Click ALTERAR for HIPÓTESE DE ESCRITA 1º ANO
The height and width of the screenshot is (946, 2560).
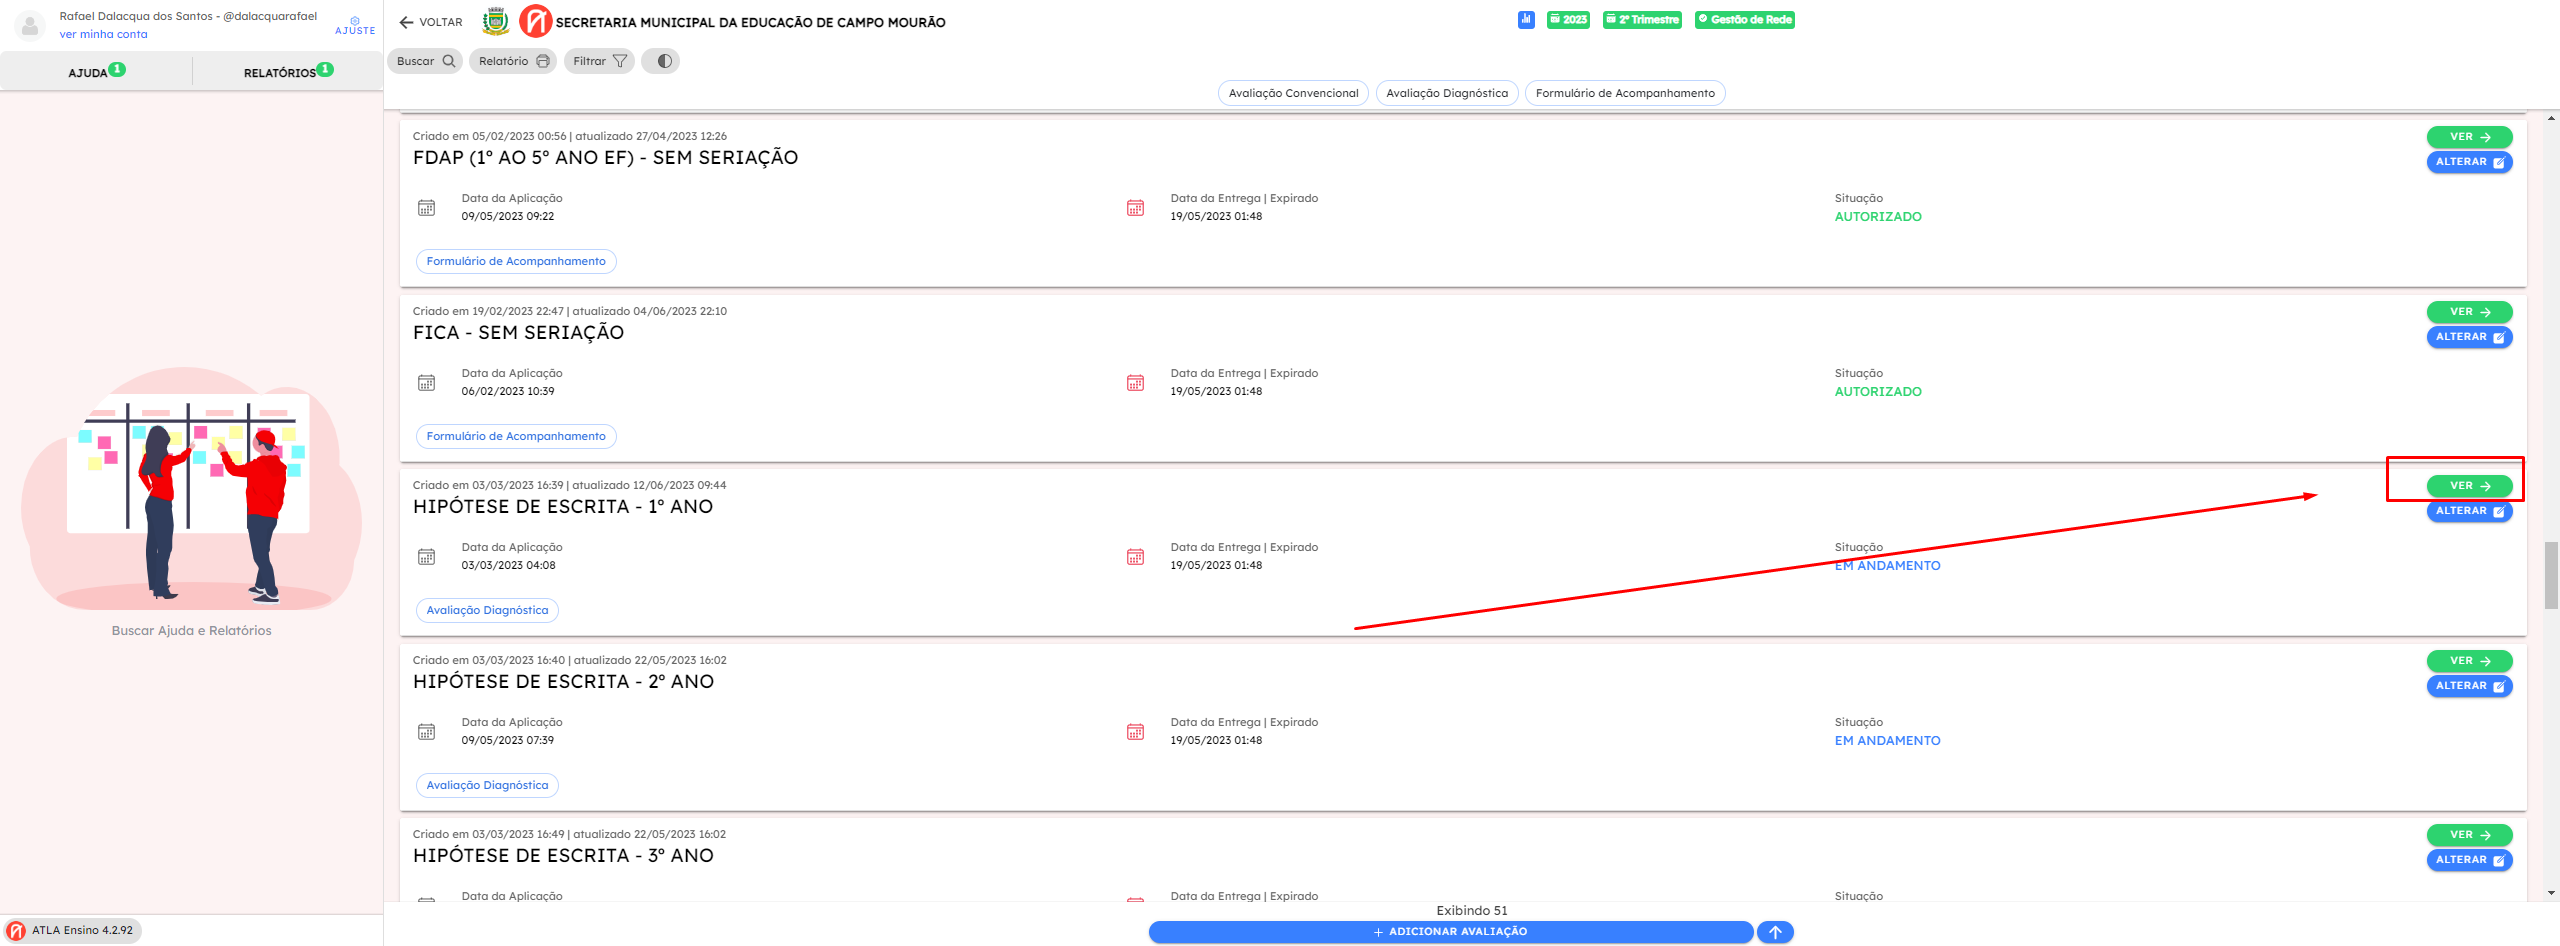pos(2469,511)
